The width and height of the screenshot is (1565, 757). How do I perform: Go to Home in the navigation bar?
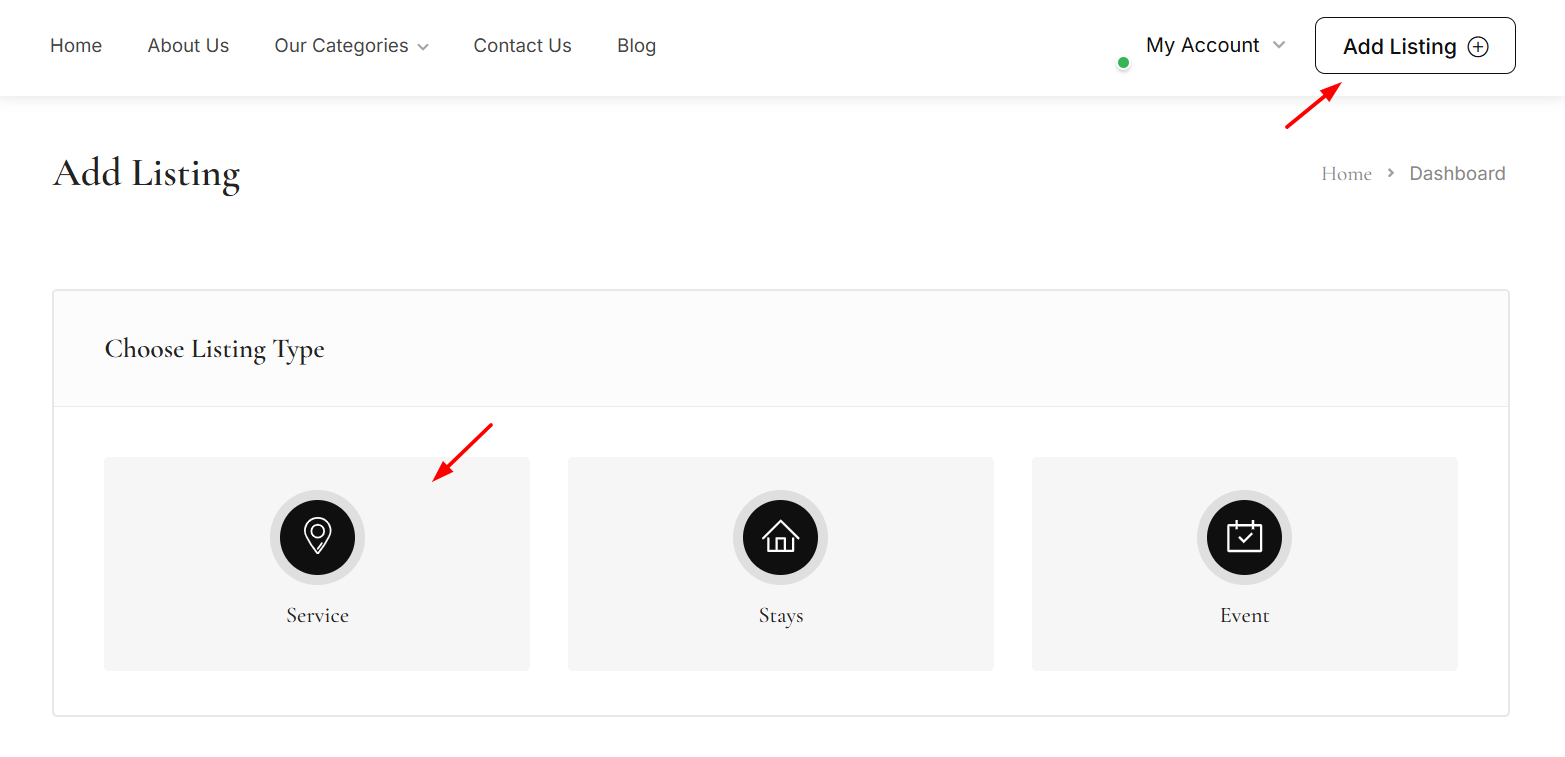[x=76, y=46]
